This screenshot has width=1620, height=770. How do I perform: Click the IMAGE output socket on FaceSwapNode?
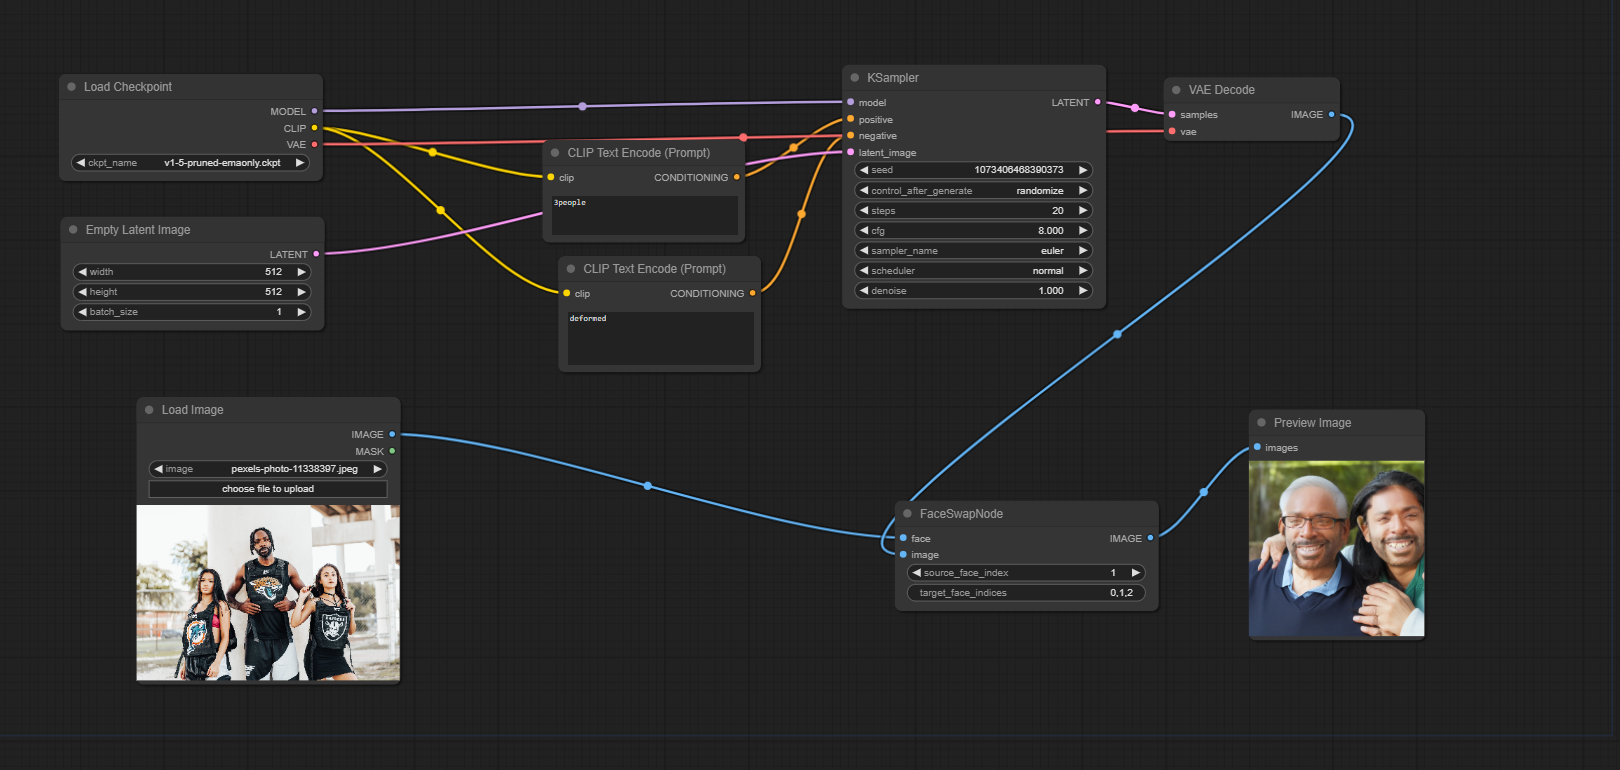[x=1150, y=538]
